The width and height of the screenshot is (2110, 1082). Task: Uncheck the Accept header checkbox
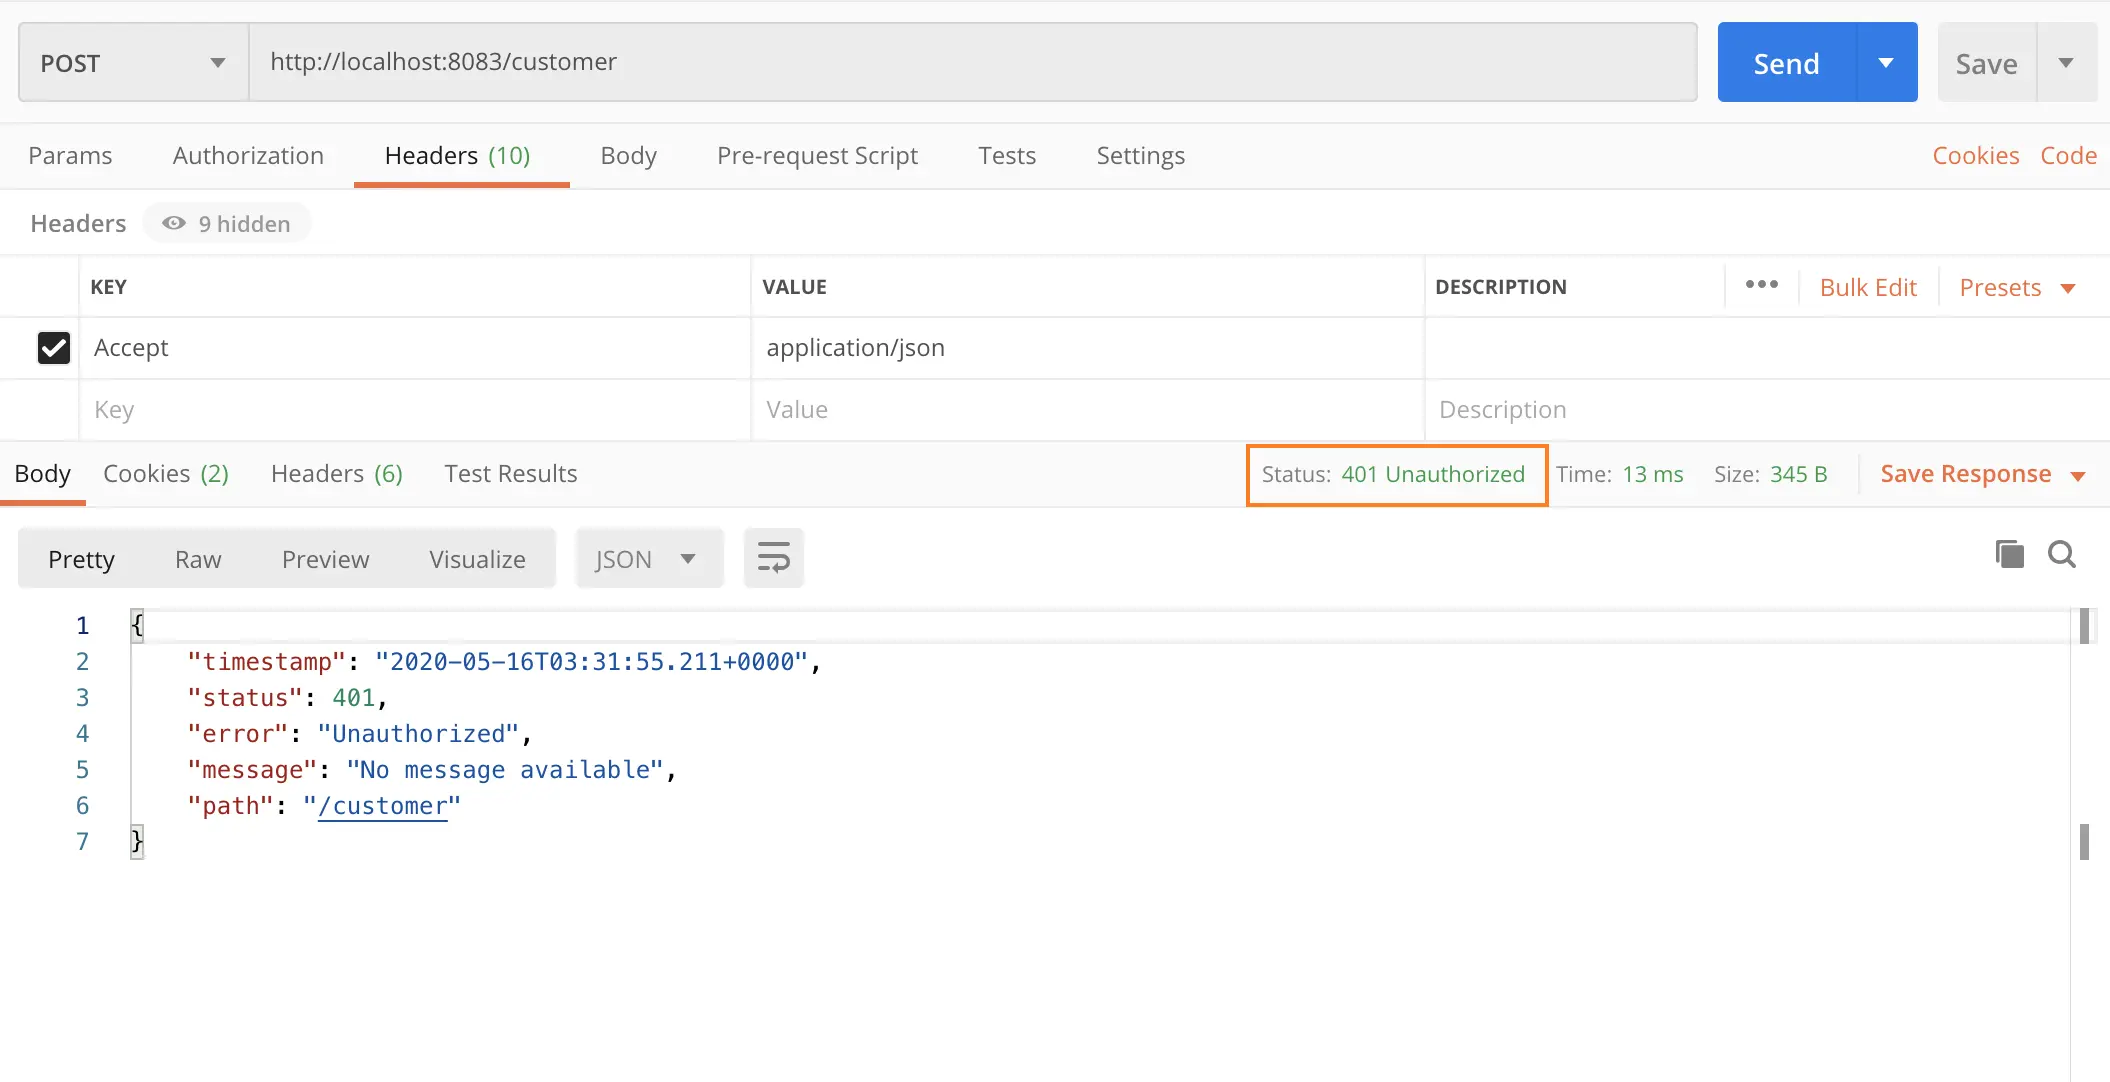click(x=54, y=348)
